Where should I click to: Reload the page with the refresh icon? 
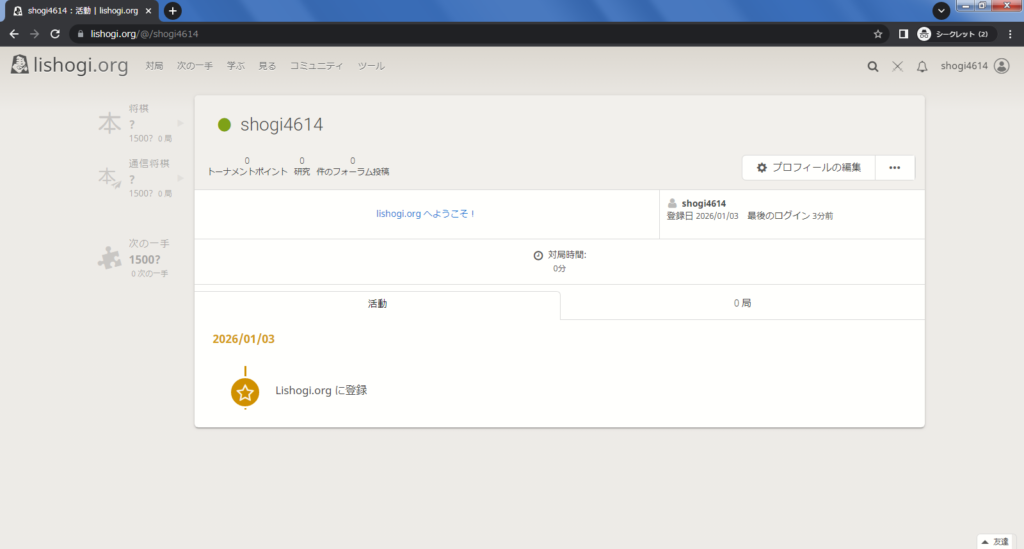[55, 34]
